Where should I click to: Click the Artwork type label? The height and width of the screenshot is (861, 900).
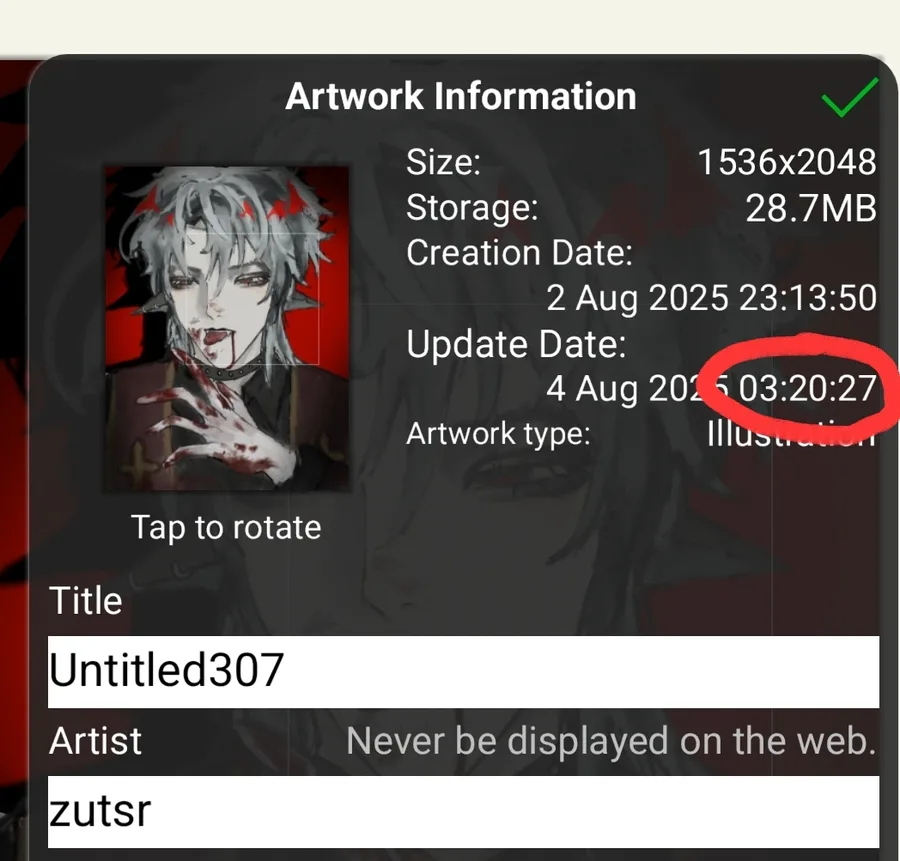498,433
